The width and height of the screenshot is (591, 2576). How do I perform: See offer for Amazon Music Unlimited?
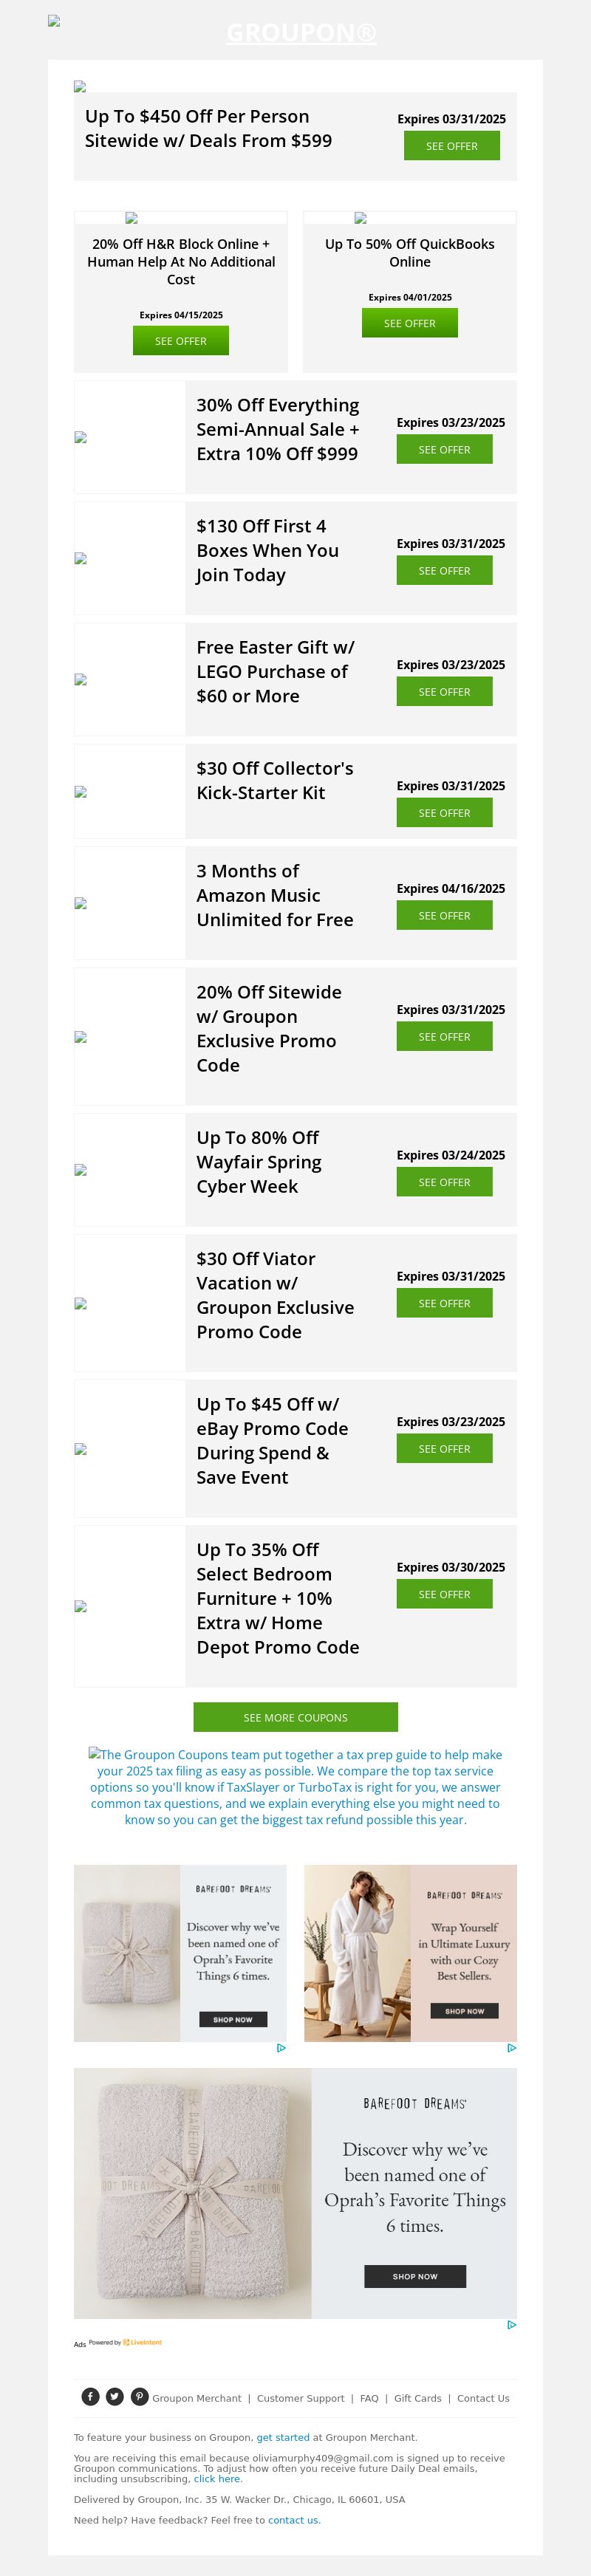[444, 916]
